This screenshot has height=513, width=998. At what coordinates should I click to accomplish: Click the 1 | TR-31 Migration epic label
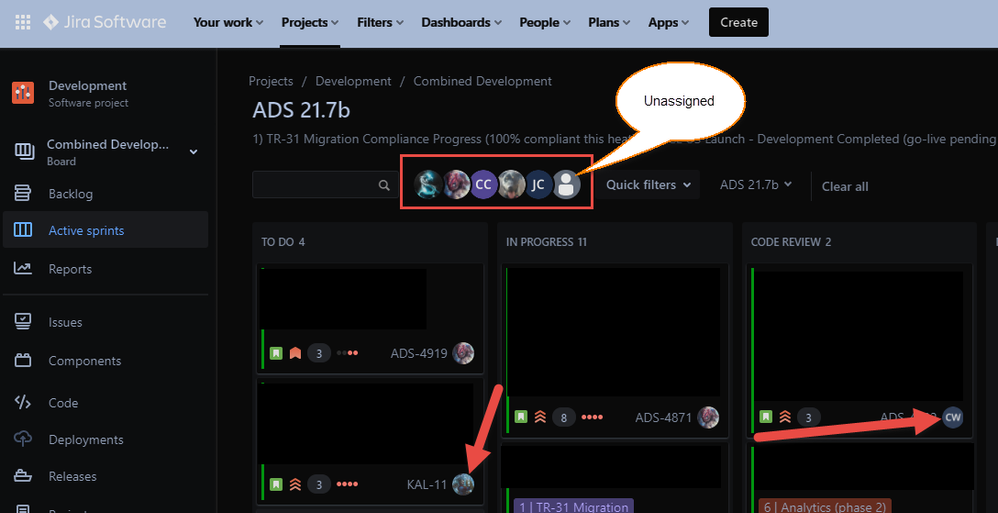pos(573,507)
